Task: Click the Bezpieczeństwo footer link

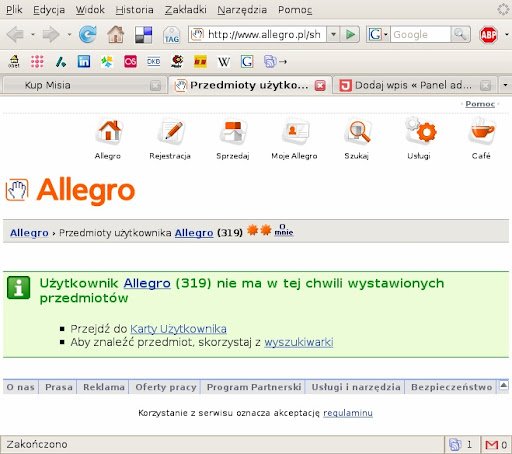Action: [451, 387]
